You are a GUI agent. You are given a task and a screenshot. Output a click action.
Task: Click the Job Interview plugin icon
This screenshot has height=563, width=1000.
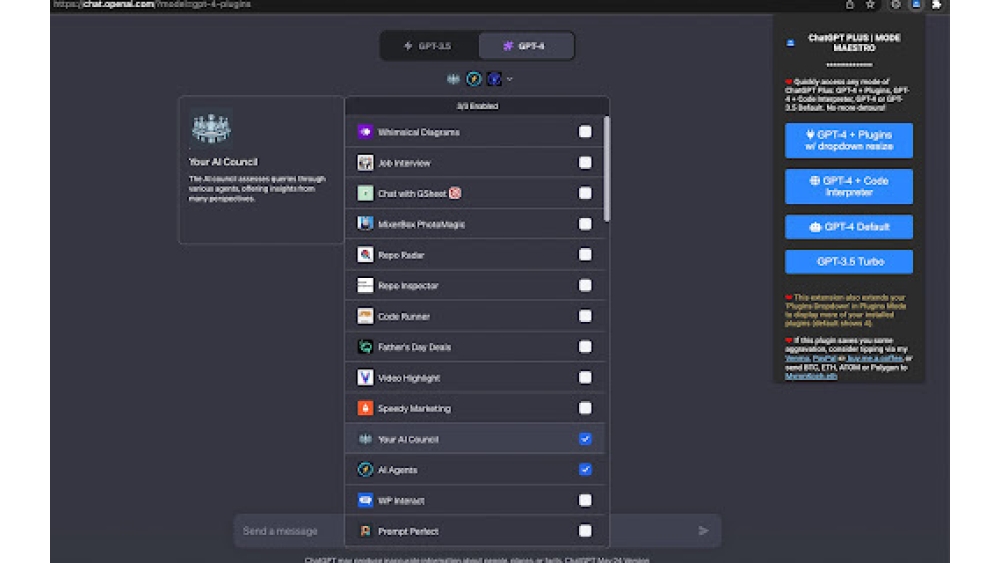tap(365, 163)
